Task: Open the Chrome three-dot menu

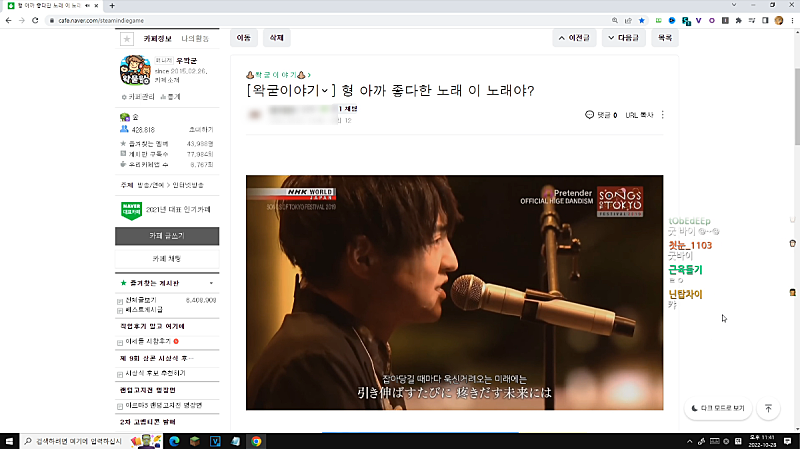Action: pos(792,20)
